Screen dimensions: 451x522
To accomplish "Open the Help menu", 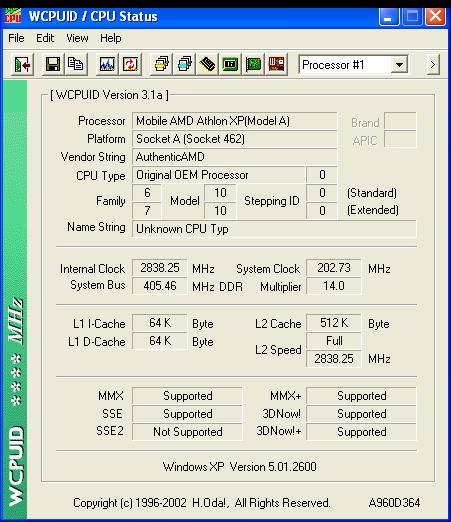I will coord(111,38).
